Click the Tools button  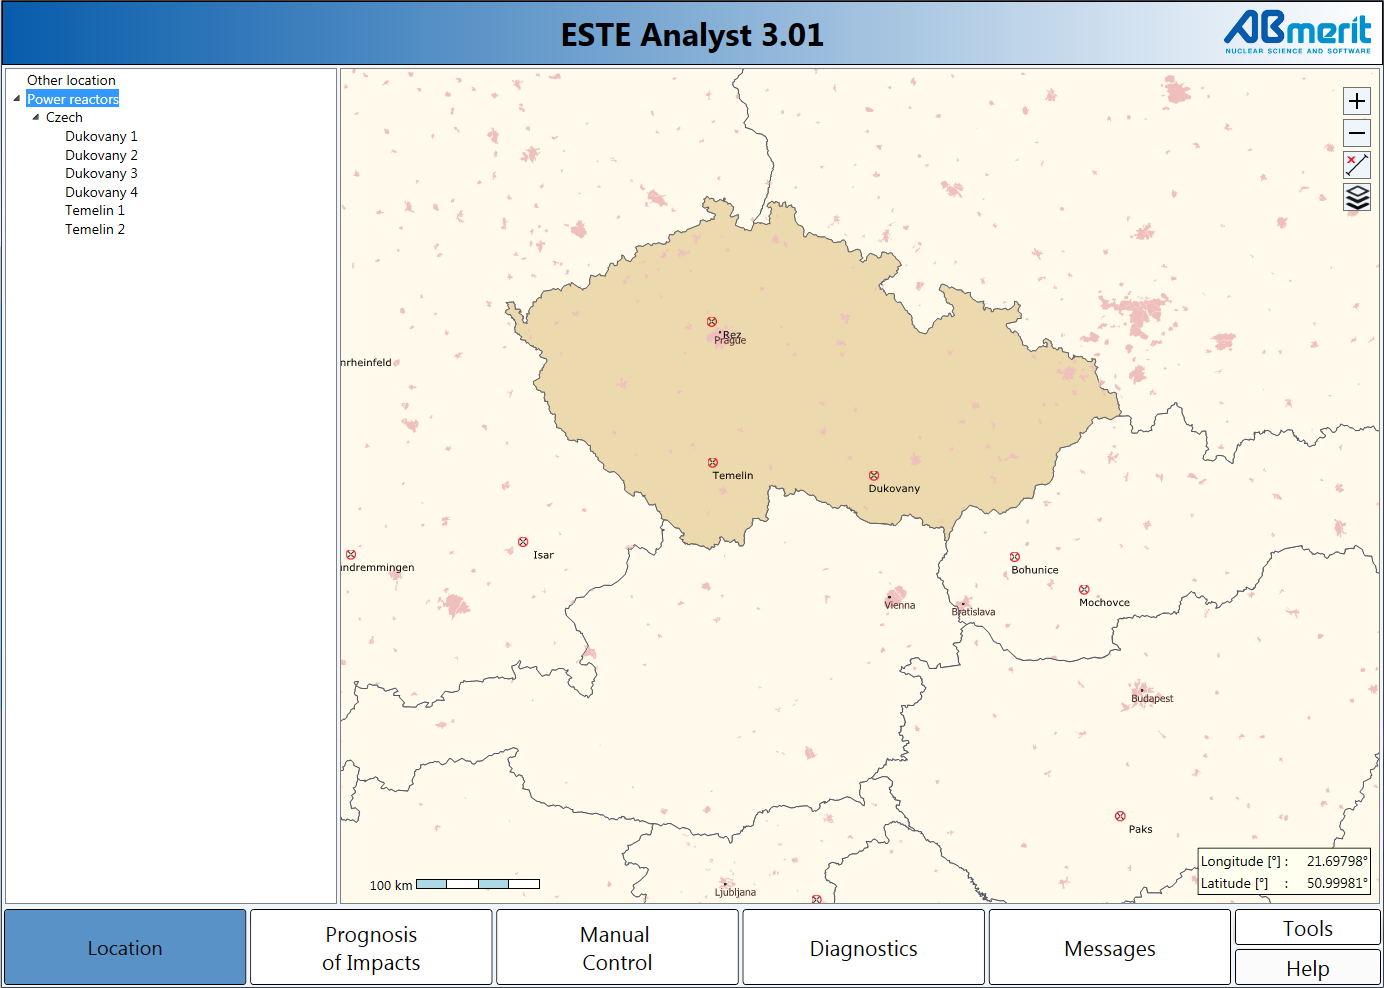[x=1308, y=928]
